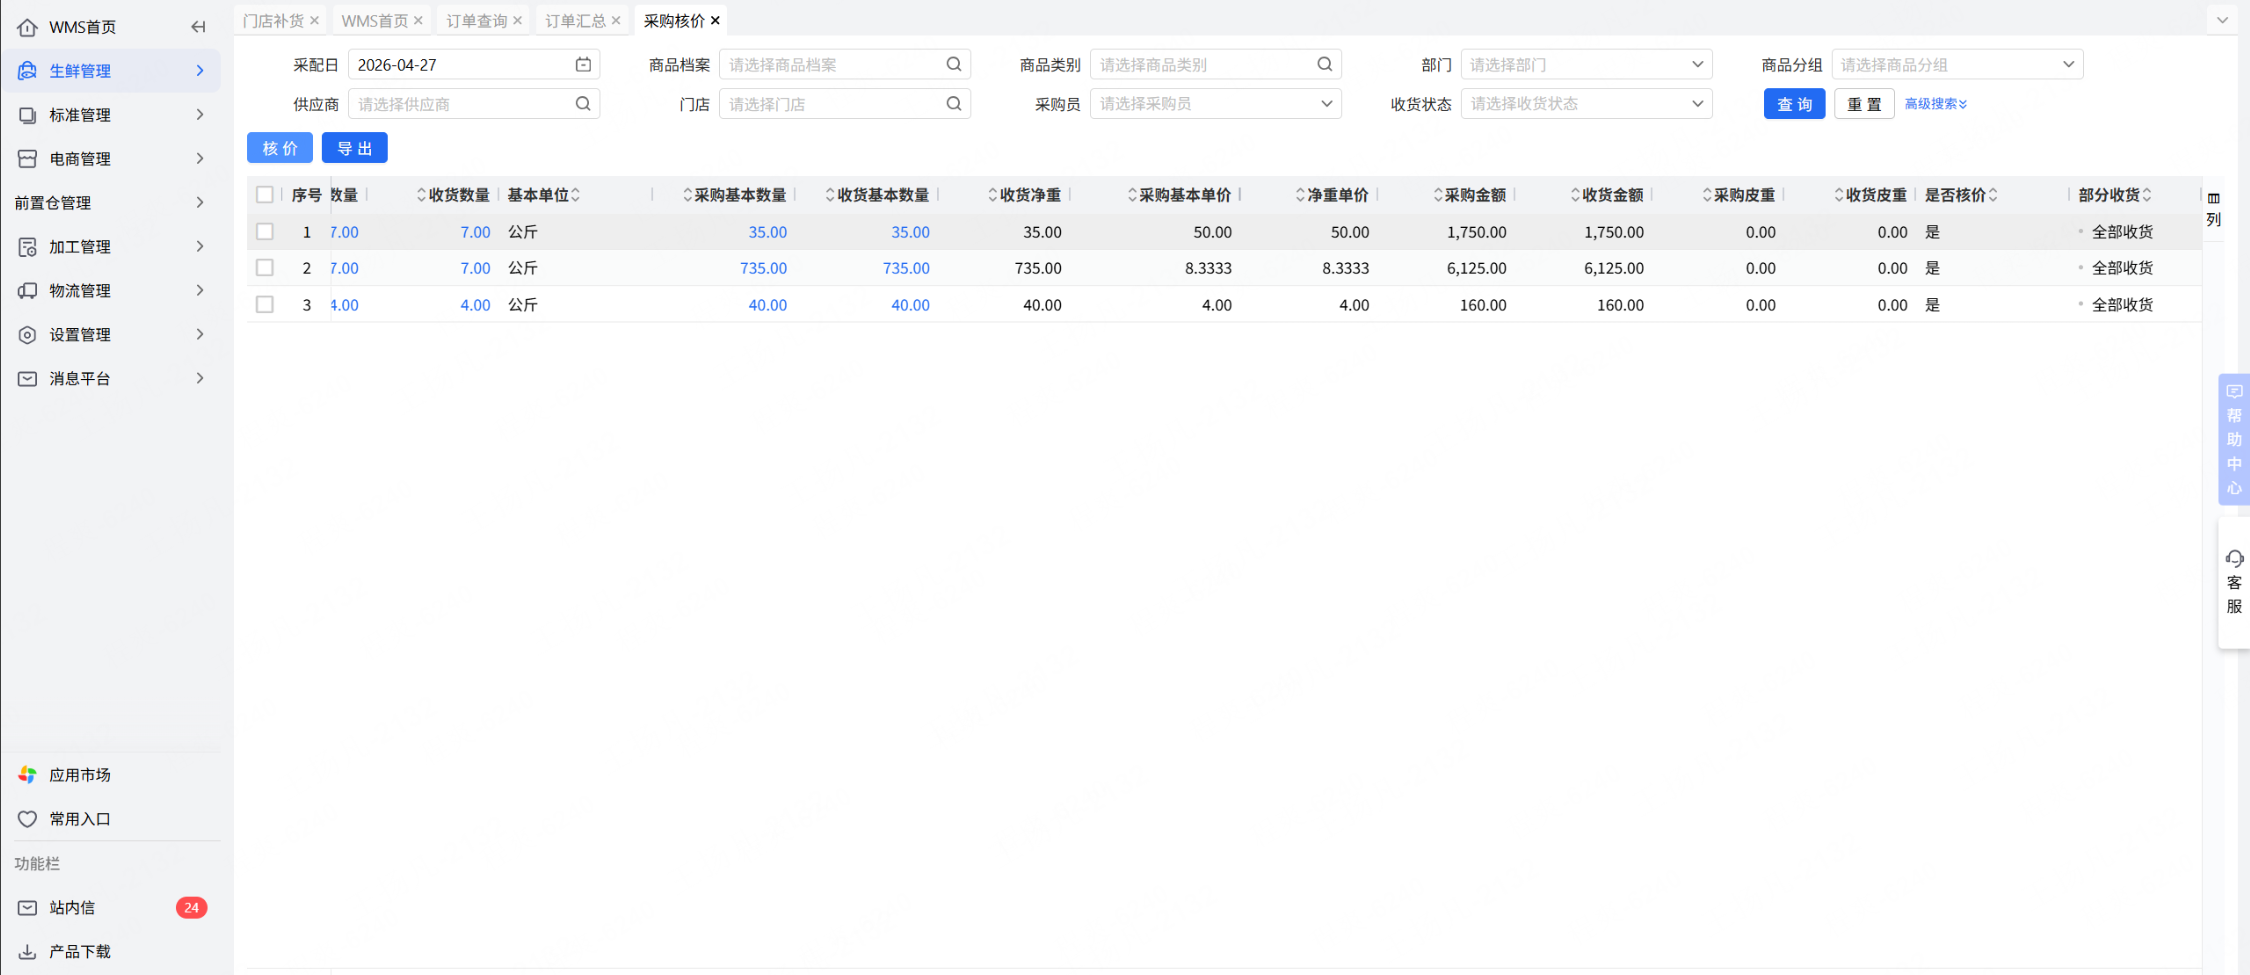This screenshot has height=975, width=2250.
Task: Open the calendar picker for 采配日
Action: click(x=583, y=64)
